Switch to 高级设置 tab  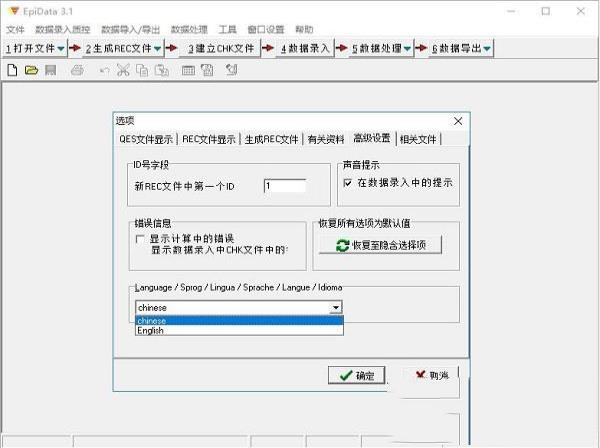click(x=372, y=138)
